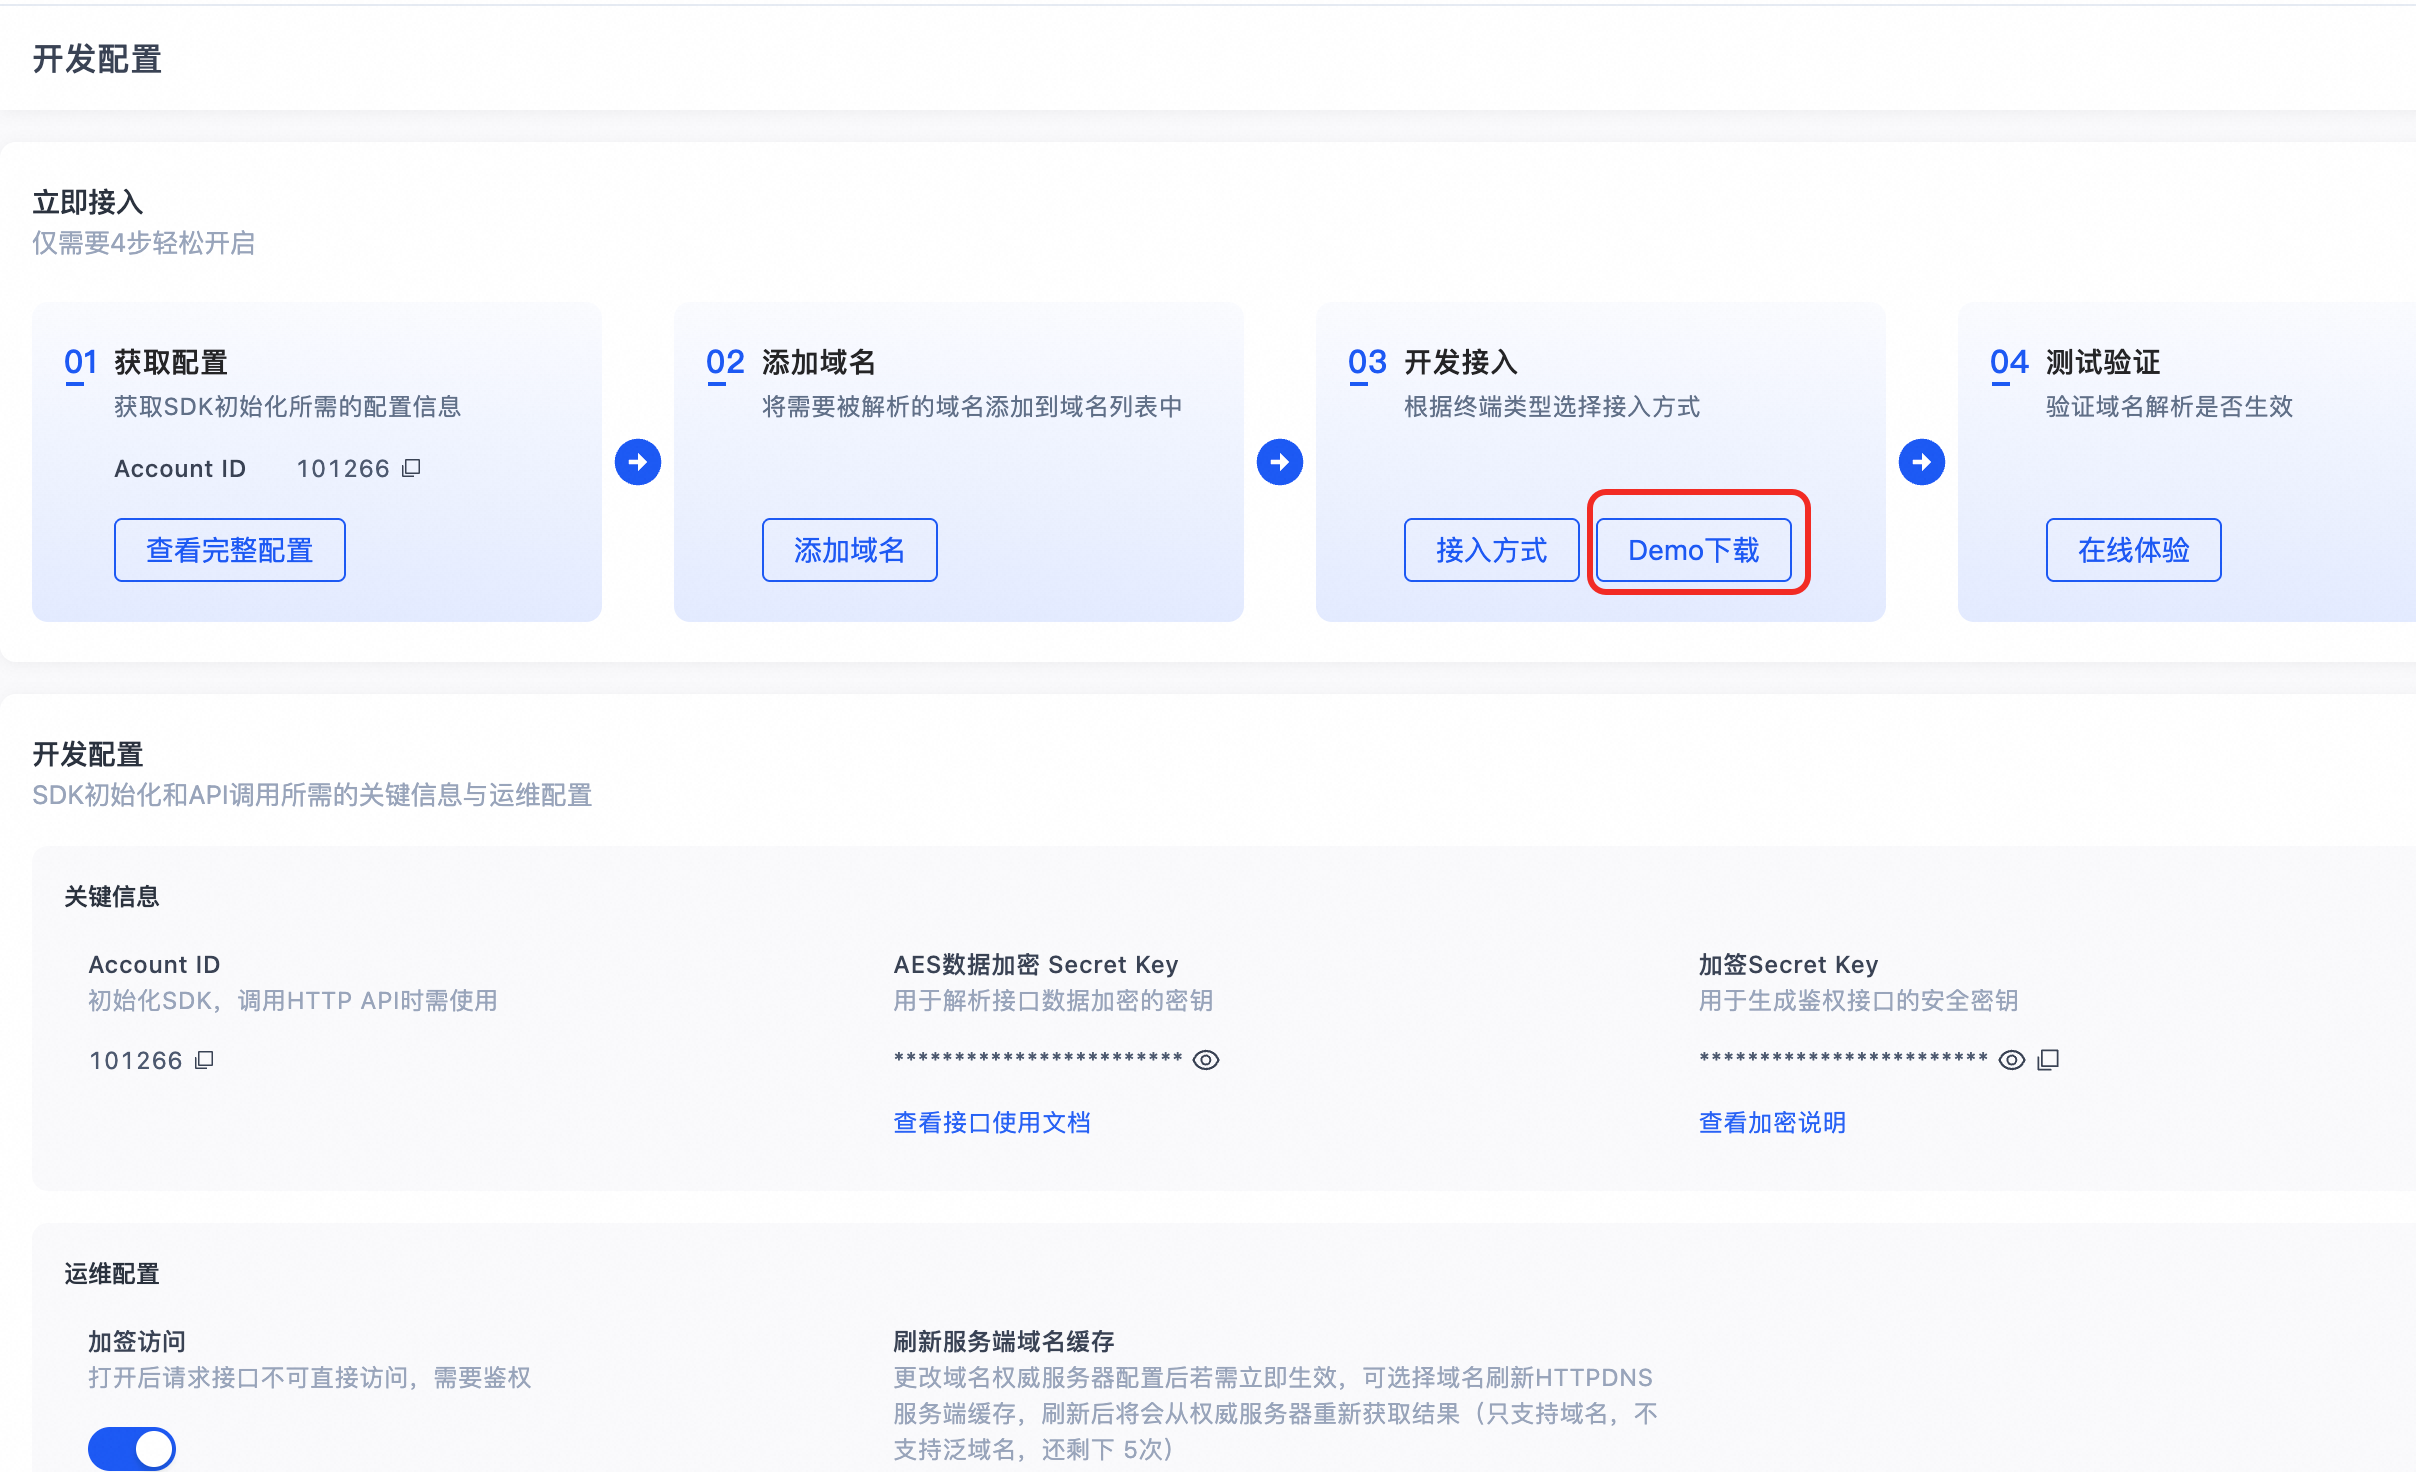Copy Account ID in step 01 card
The height and width of the screenshot is (1472, 2416).
[411, 468]
